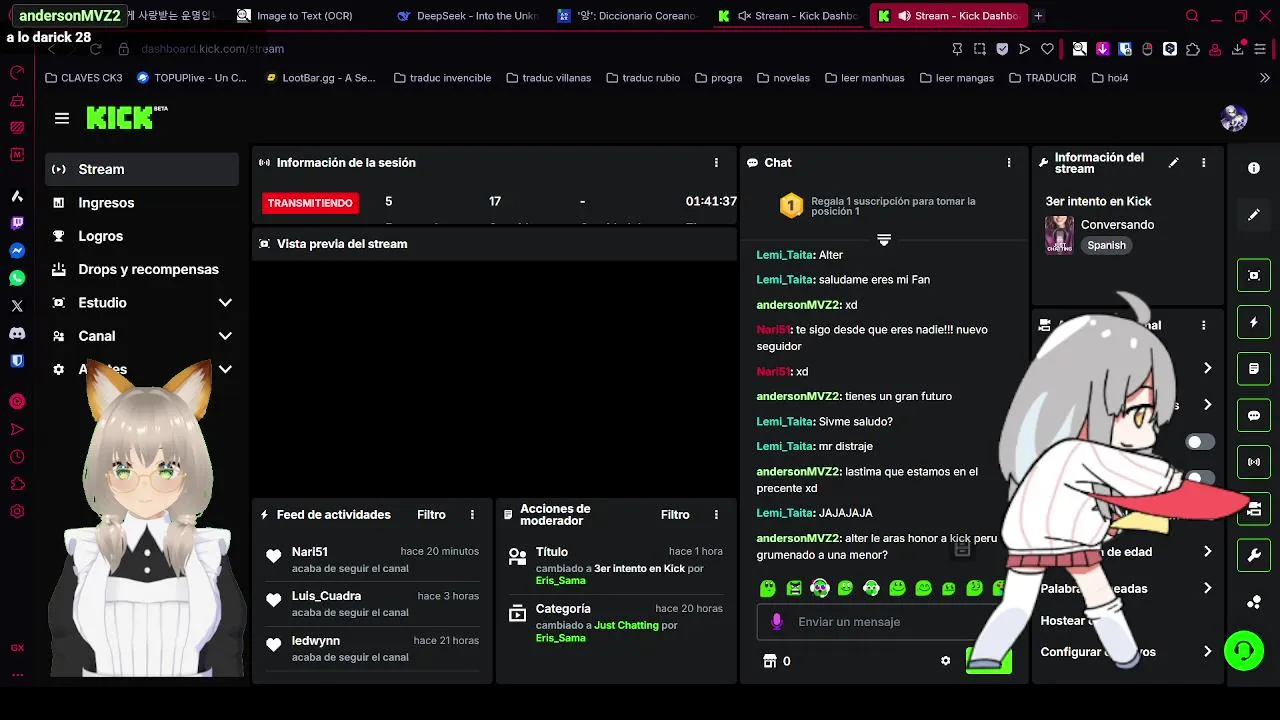
Task: Open Información del stream three-dot menu
Action: tap(1204, 163)
